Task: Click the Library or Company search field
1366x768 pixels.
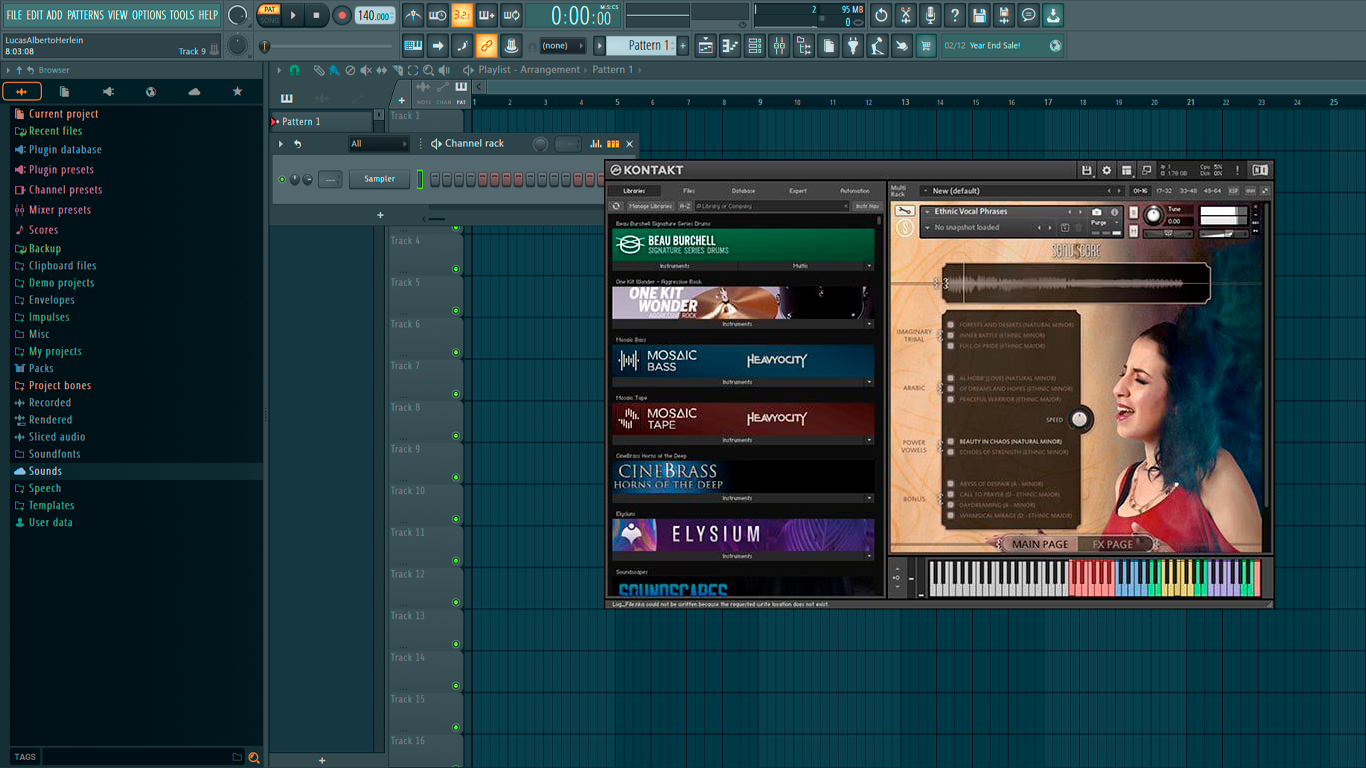Action: 770,206
